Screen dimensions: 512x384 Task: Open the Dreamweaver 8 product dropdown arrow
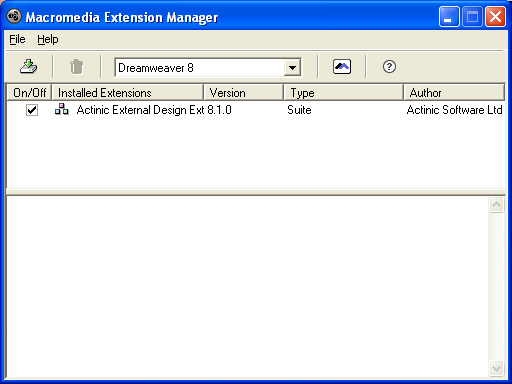[x=292, y=68]
